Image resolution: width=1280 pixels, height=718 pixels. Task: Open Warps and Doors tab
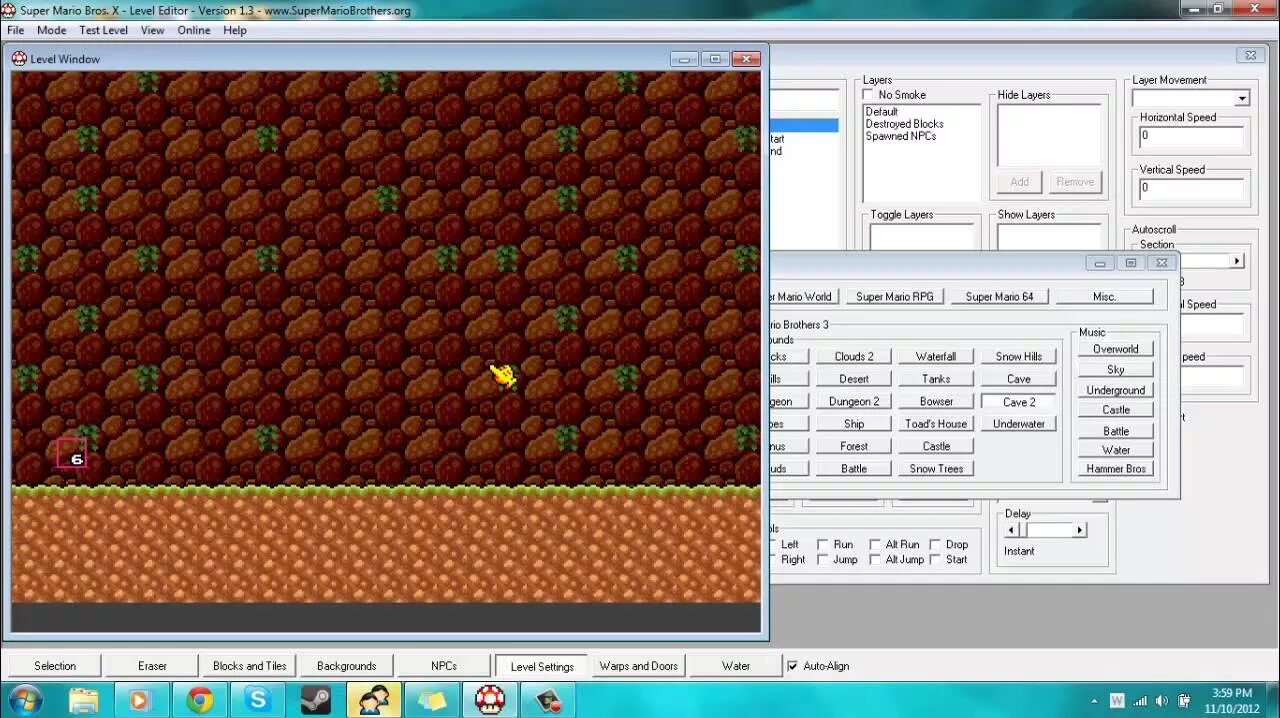point(639,666)
